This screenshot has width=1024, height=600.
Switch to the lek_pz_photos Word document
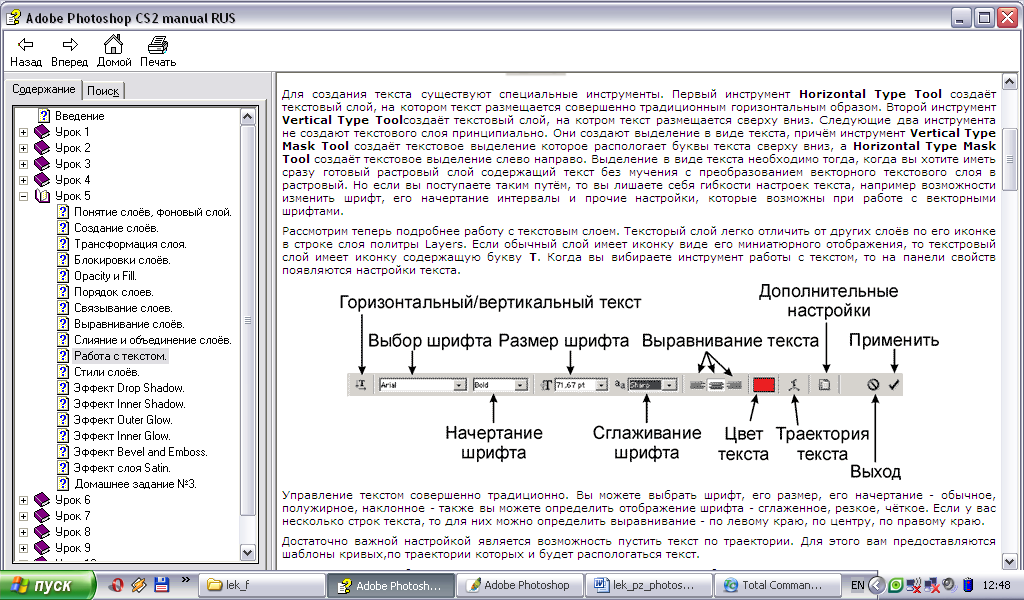[x=650, y=585]
